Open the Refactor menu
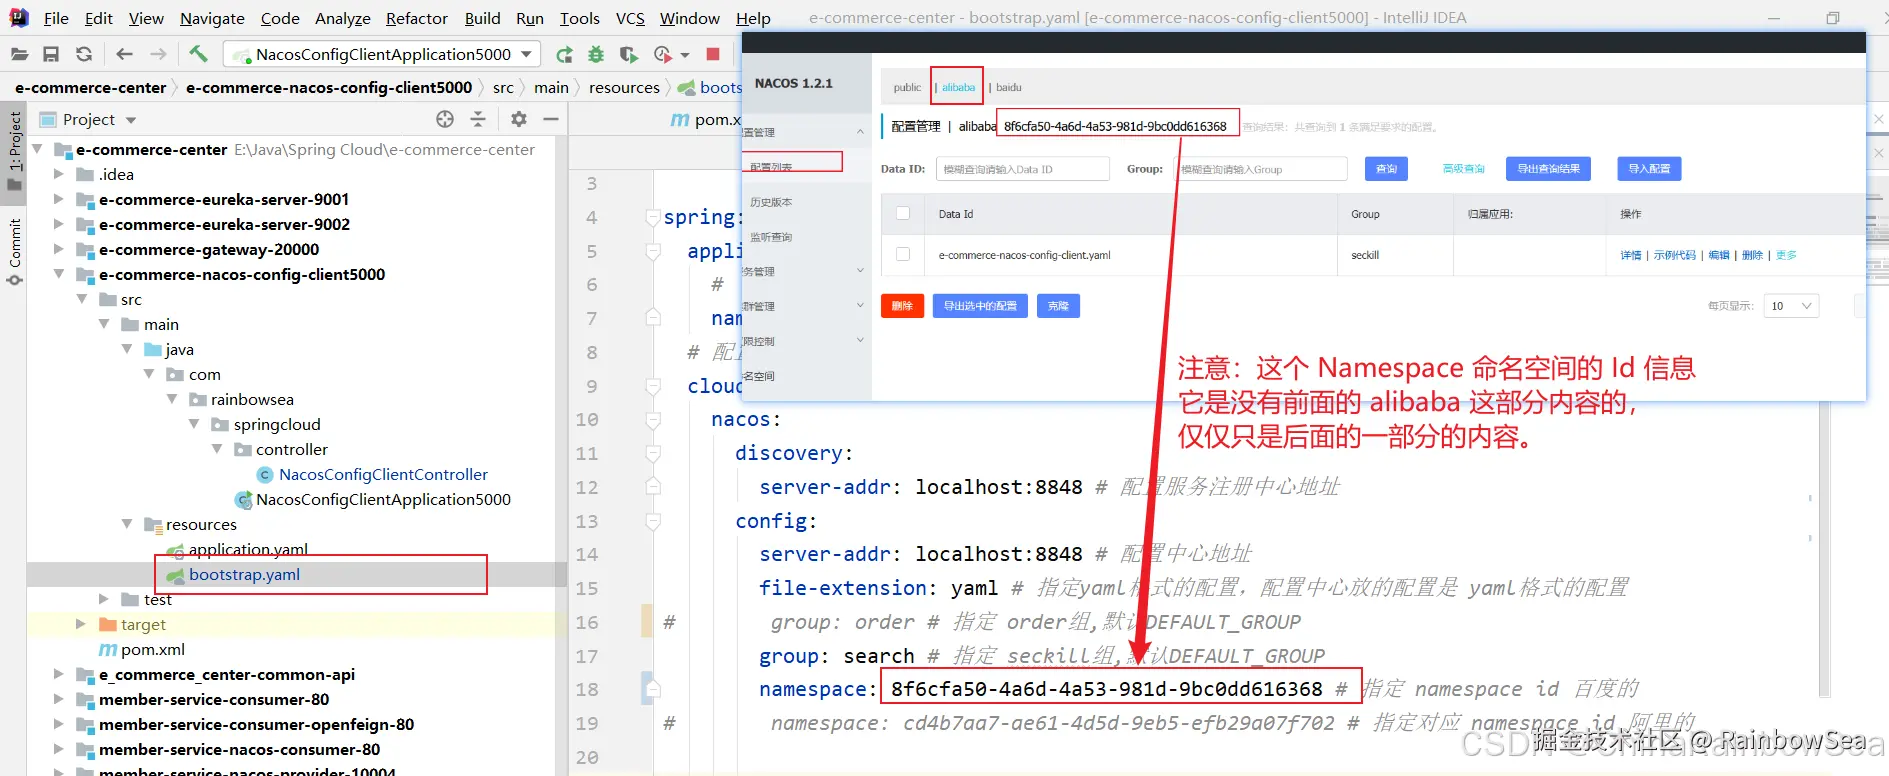 [417, 18]
